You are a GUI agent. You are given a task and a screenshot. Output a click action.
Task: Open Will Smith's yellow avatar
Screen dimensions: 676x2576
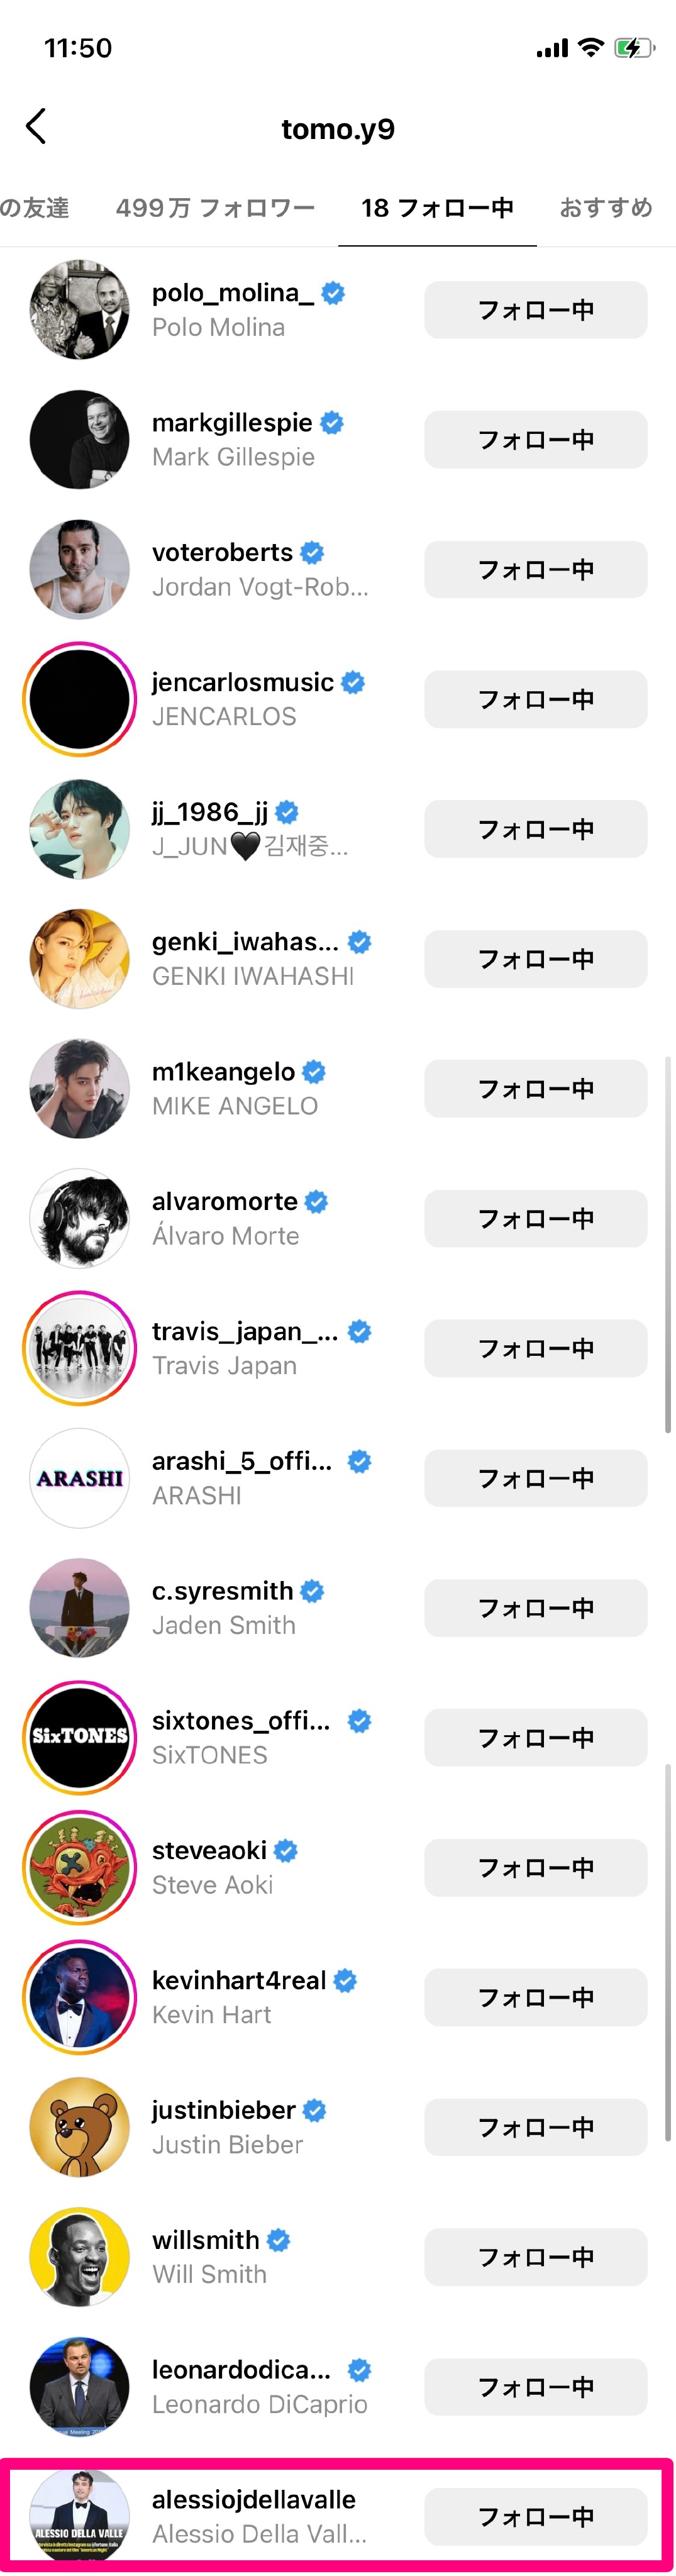tap(80, 2257)
